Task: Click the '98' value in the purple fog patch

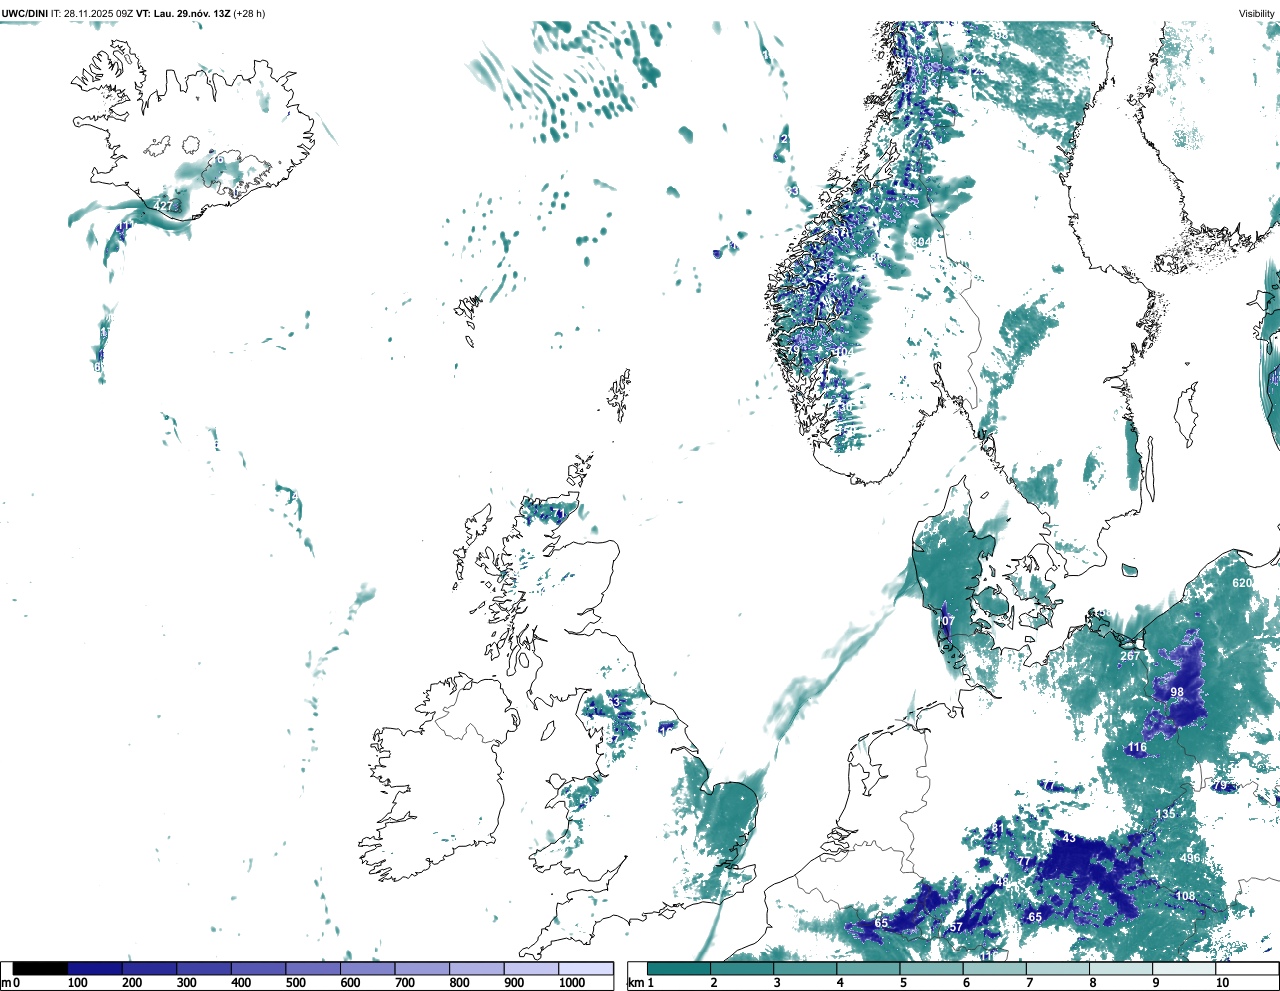Action: tap(1177, 692)
